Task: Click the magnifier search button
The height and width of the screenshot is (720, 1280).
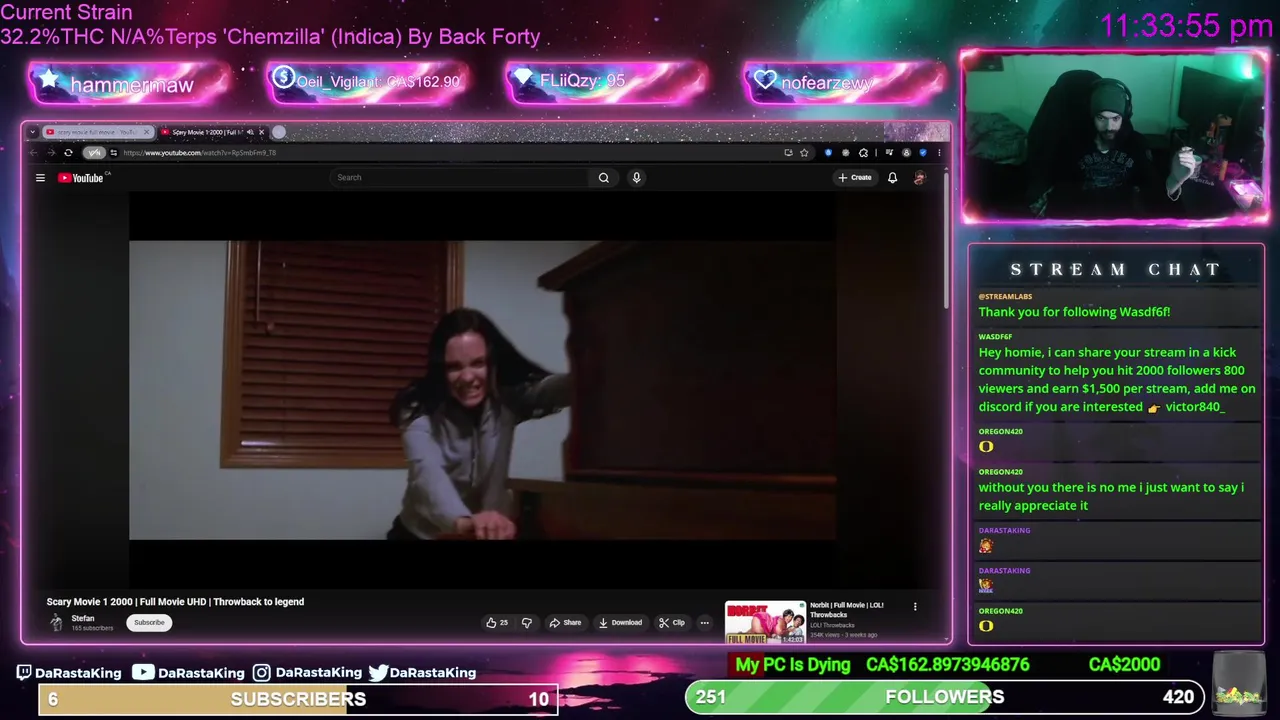Action: 603,177
